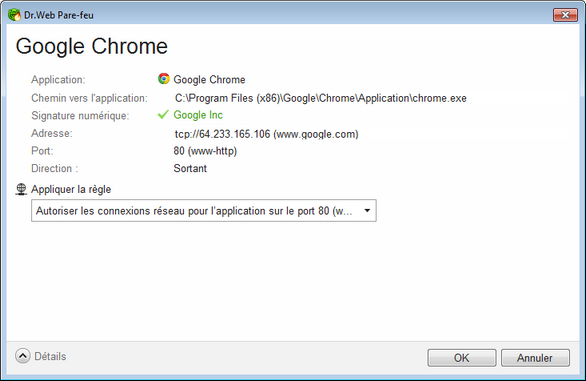586x381 pixels.
Task: Open the rule dropdown arrow
Action: (367, 211)
